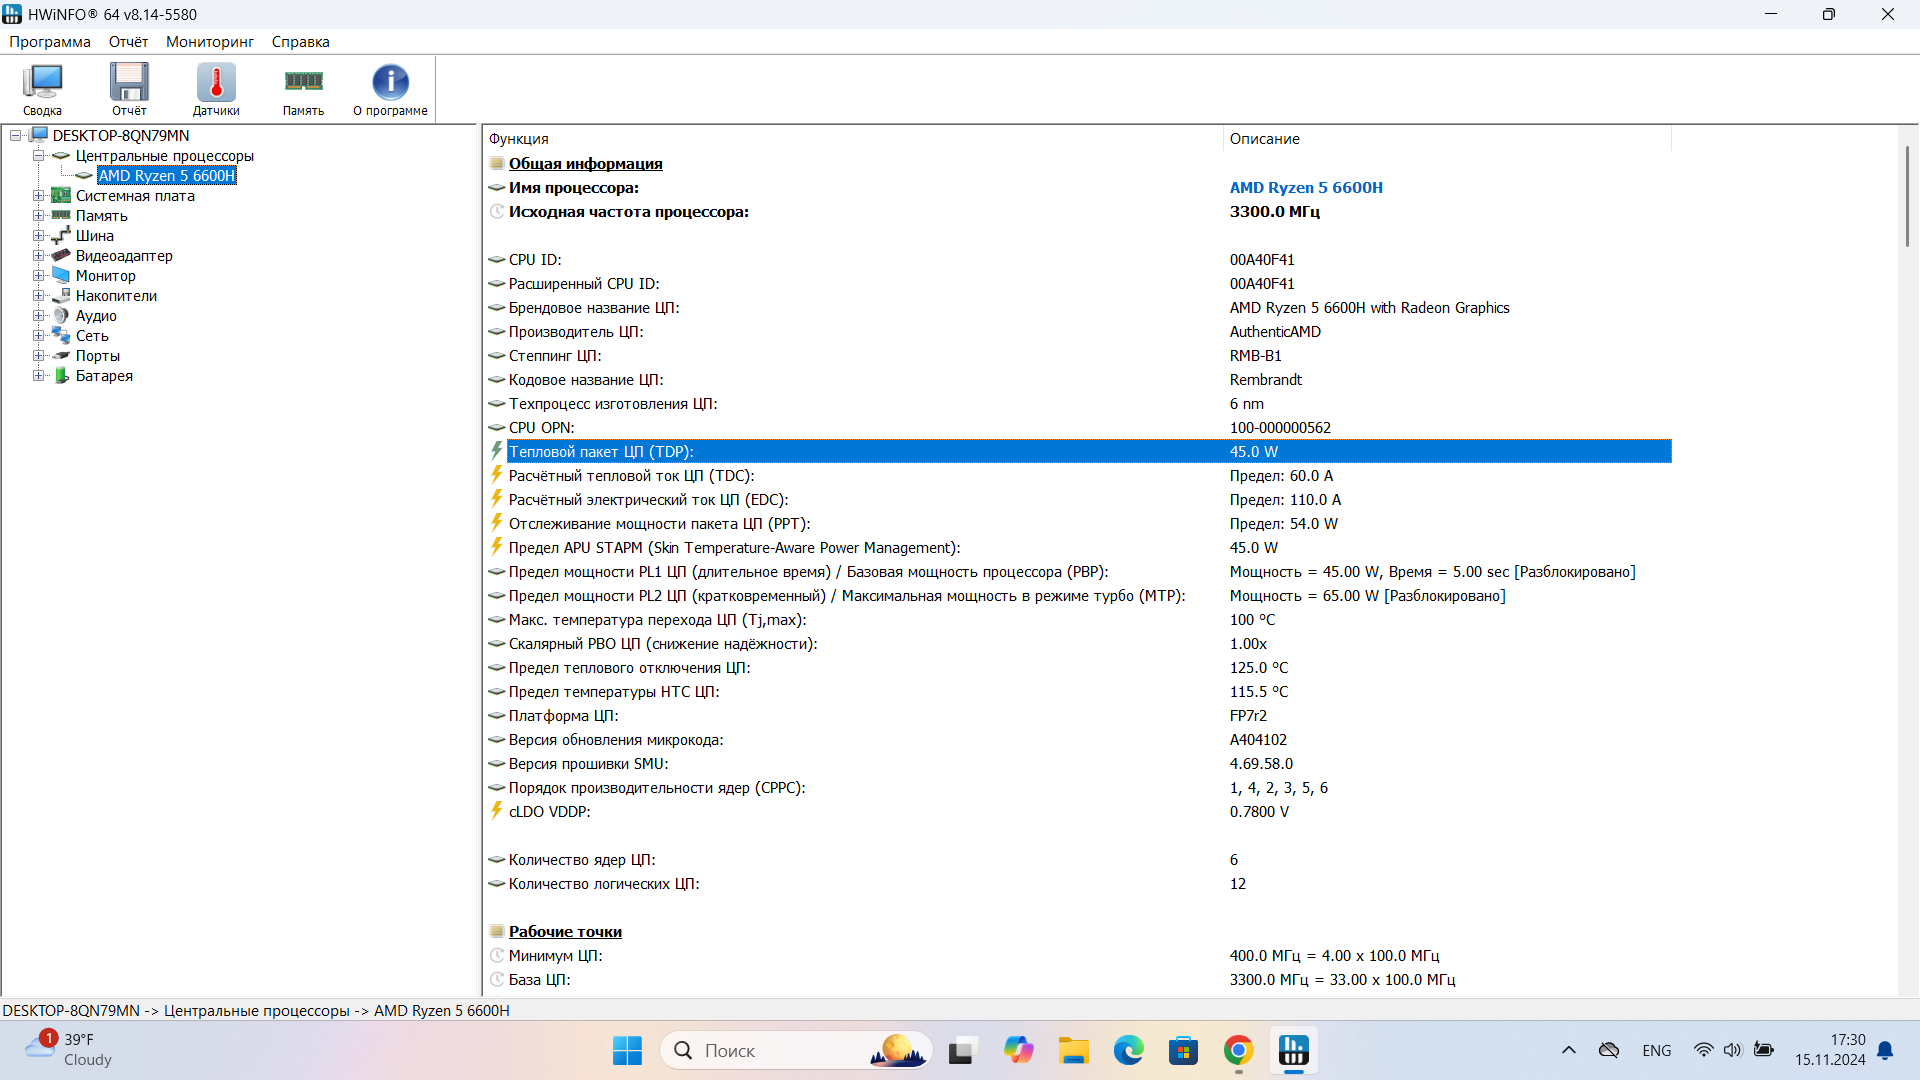1920x1080 pixels.
Task: Select the Аудио tree item
Action: click(96, 316)
